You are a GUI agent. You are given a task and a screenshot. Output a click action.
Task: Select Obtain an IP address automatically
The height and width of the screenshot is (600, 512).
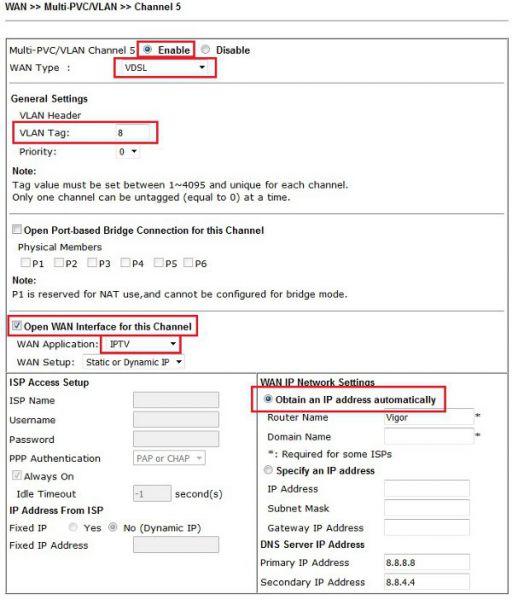coord(269,399)
